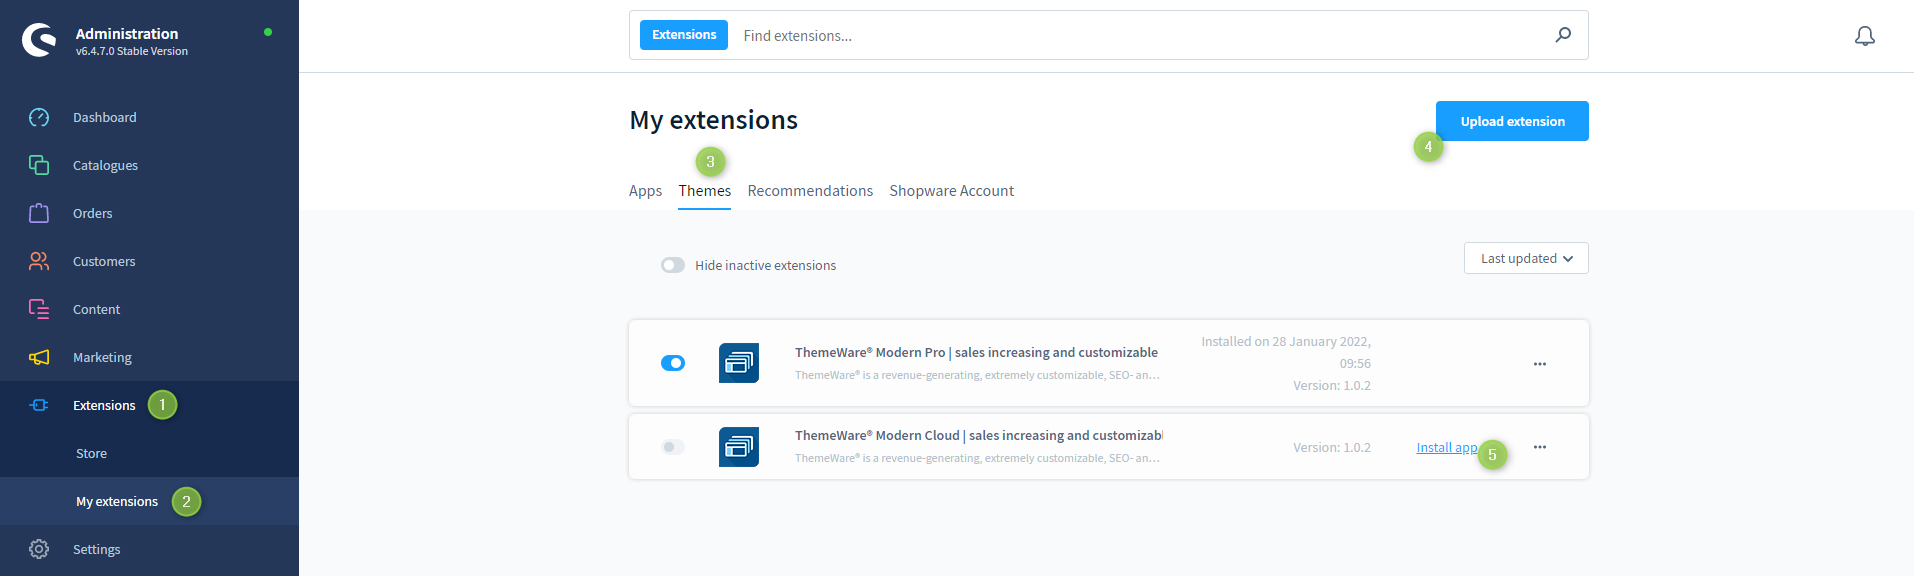This screenshot has height=576, width=1914.
Task: Open Orders menu item
Action: point(149,213)
